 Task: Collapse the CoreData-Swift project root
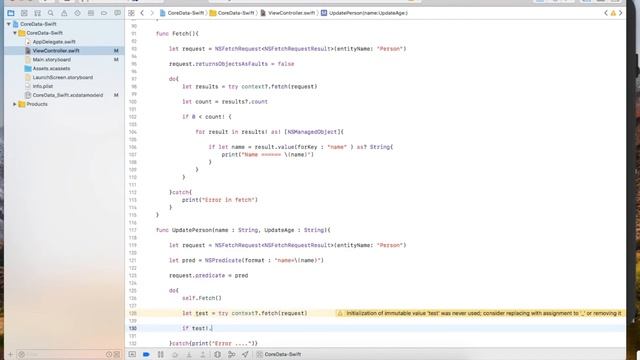point(9,24)
